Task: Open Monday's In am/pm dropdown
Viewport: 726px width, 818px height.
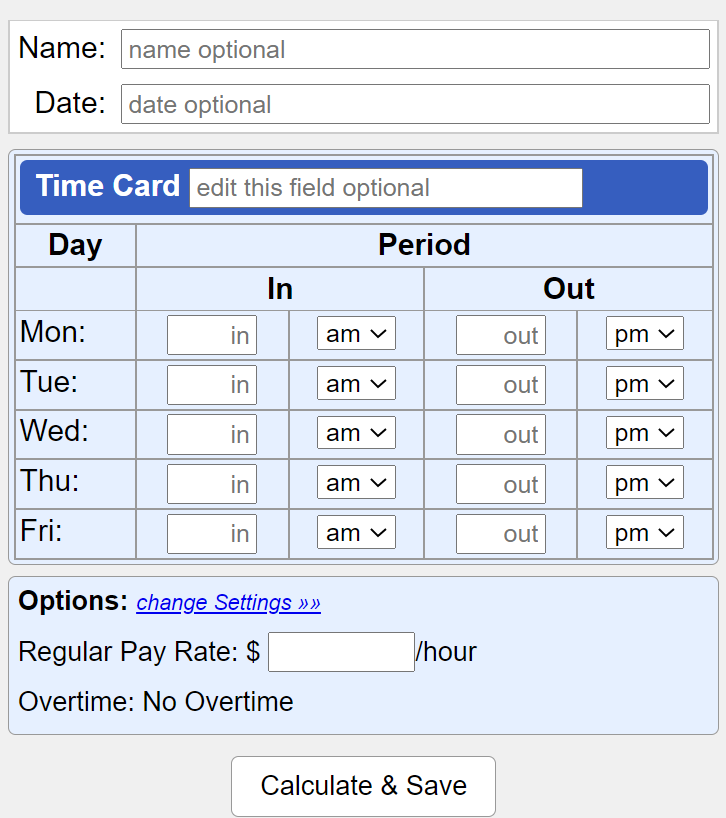Action: pyautogui.click(x=356, y=334)
